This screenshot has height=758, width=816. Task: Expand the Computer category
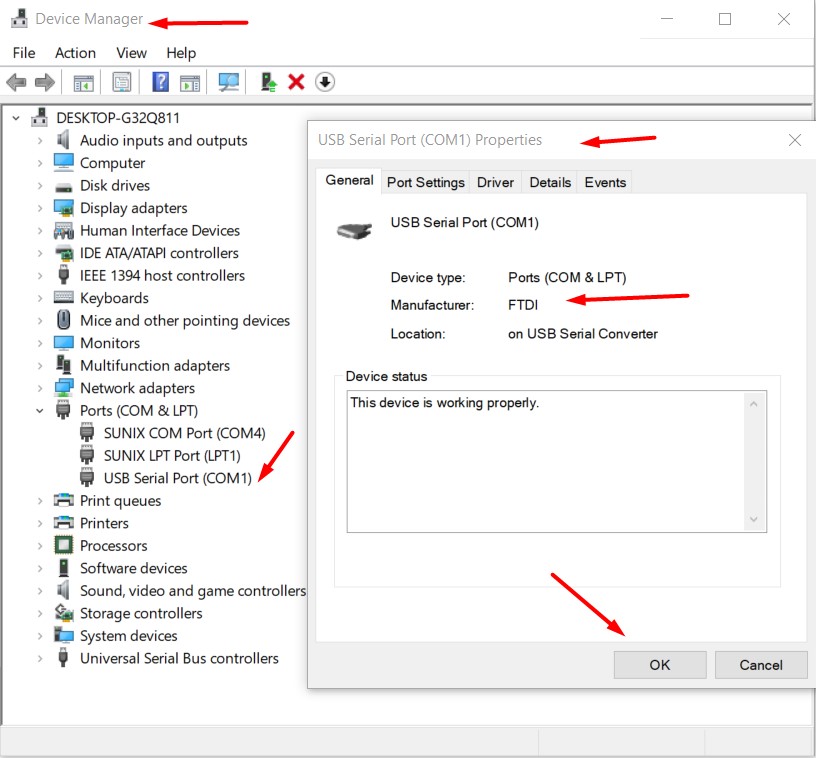(40, 163)
